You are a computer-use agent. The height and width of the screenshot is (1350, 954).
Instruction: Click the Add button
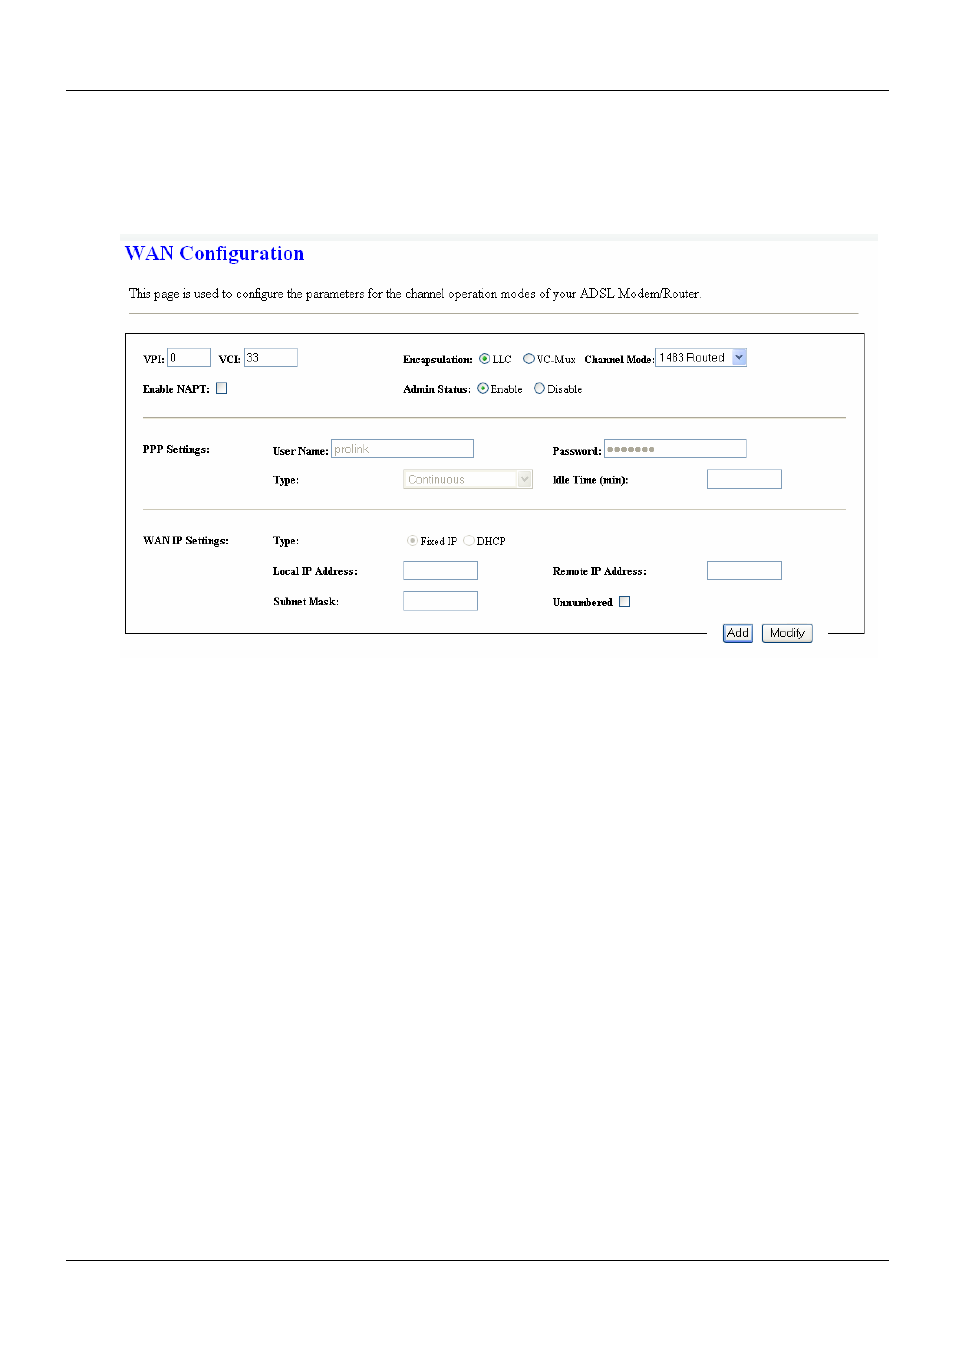[738, 633]
